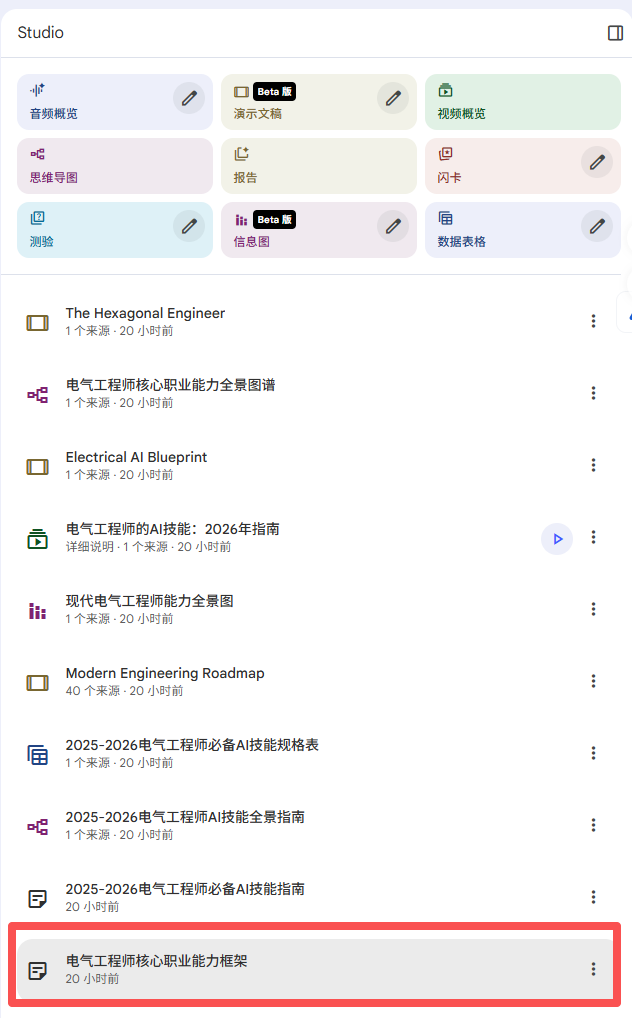
Task: Click video icon of 电气工程师的AI技能：2026年指南
Action: [38, 539]
